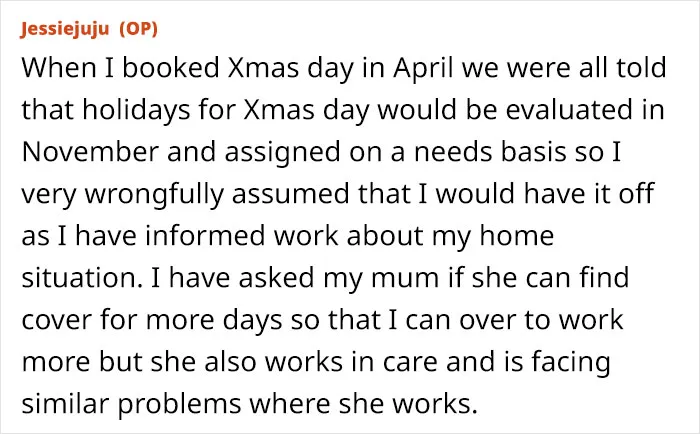Image resolution: width=700 pixels, height=434 pixels.
Task: Click the word 'mum' in the comment
Action: [405, 278]
